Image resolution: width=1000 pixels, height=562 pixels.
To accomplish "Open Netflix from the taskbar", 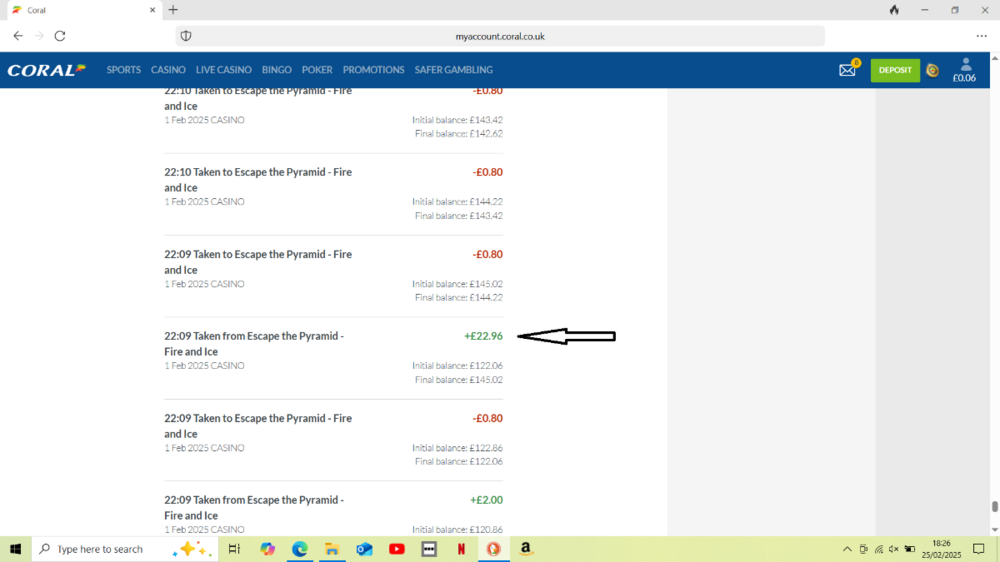I will point(461,549).
